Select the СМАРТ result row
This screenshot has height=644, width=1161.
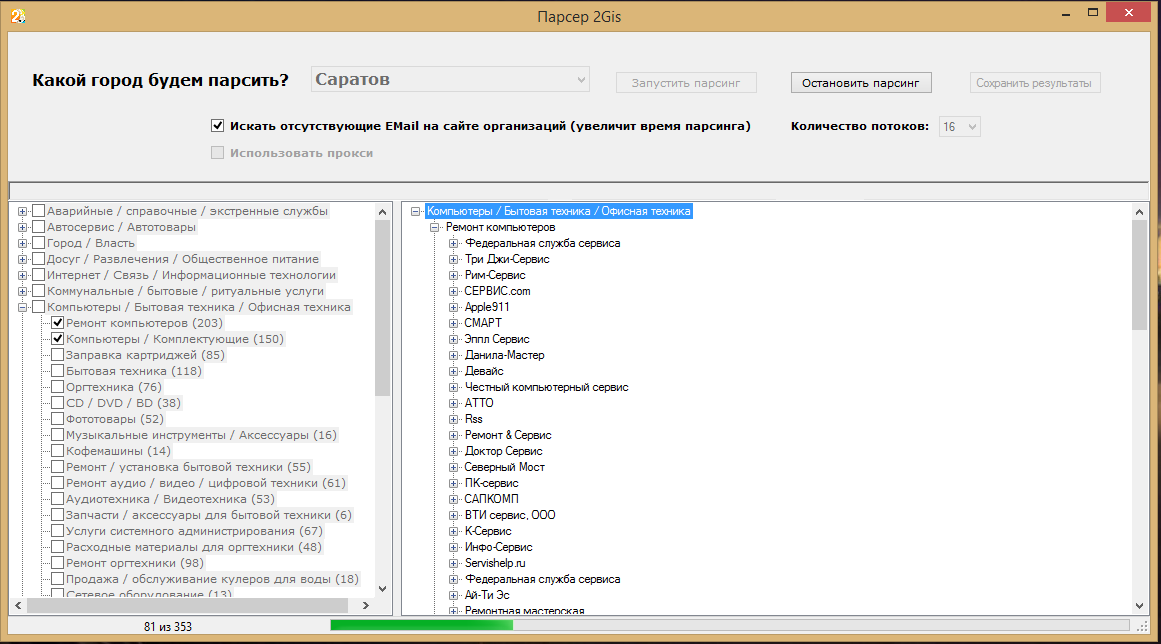point(483,323)
